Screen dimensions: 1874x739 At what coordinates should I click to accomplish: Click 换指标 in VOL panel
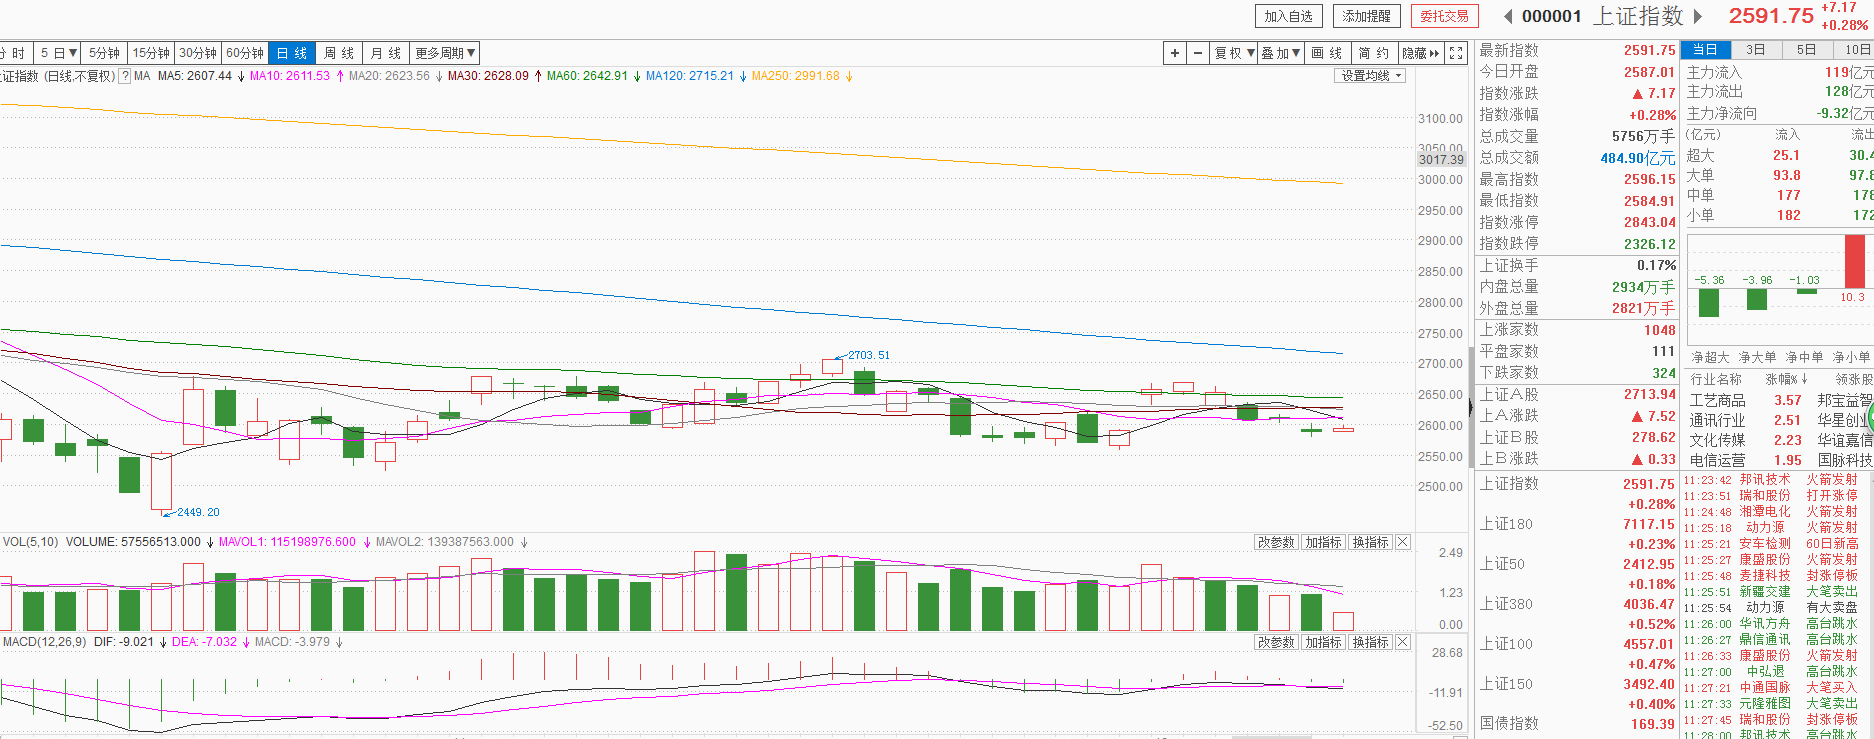[x=1370, y=542]
